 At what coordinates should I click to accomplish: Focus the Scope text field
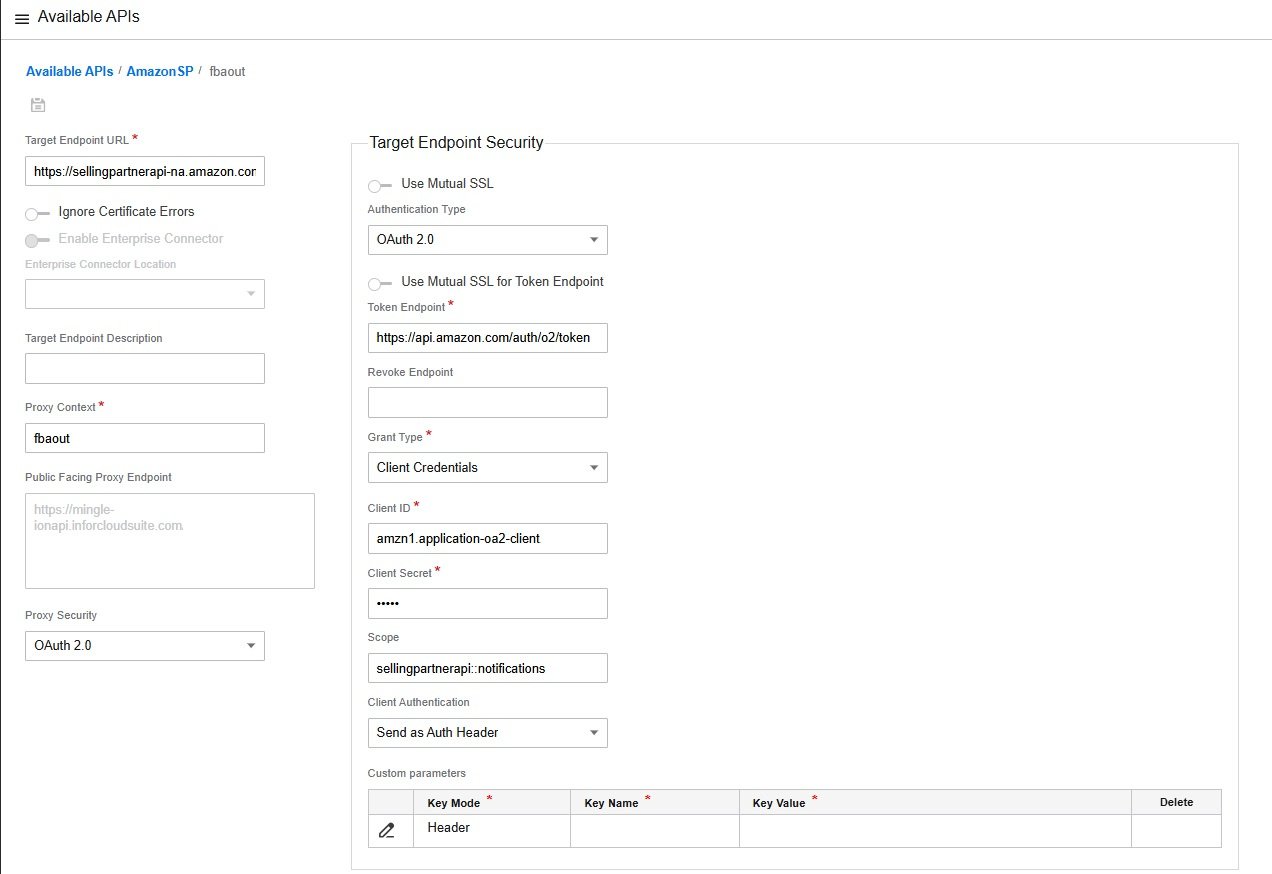(487, 668)
